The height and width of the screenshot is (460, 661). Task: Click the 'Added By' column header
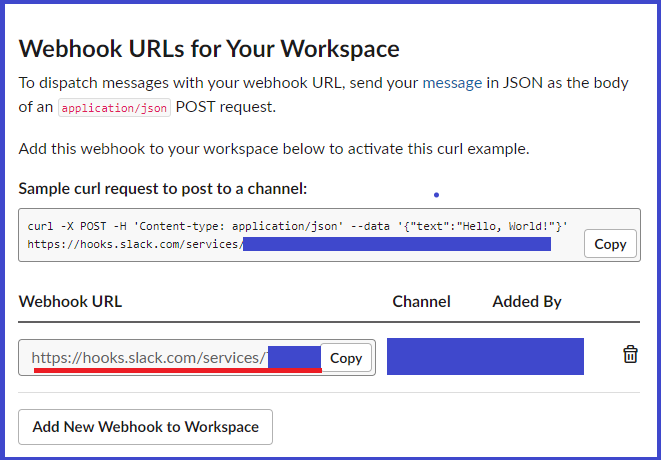pos(527,301)
